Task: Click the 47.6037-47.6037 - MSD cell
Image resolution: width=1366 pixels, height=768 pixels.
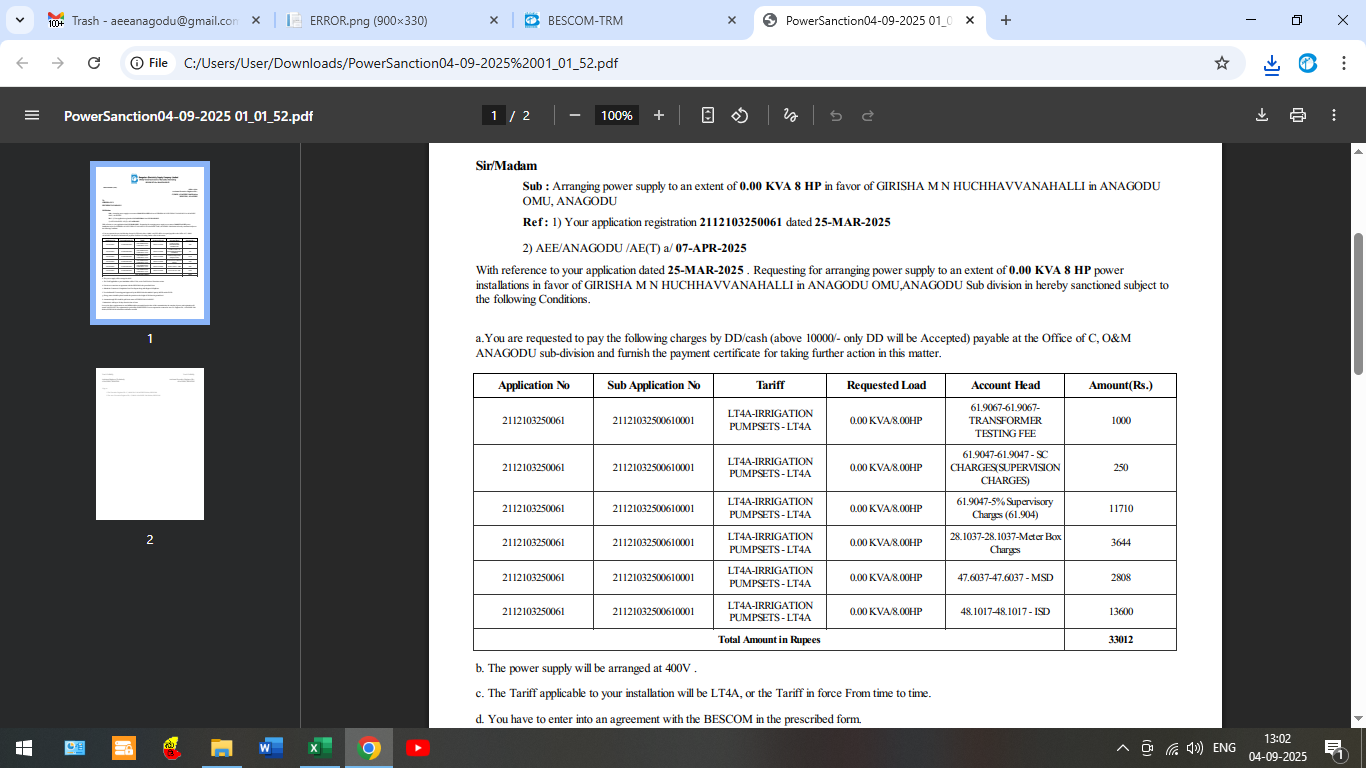Action: pos(1005,577)
